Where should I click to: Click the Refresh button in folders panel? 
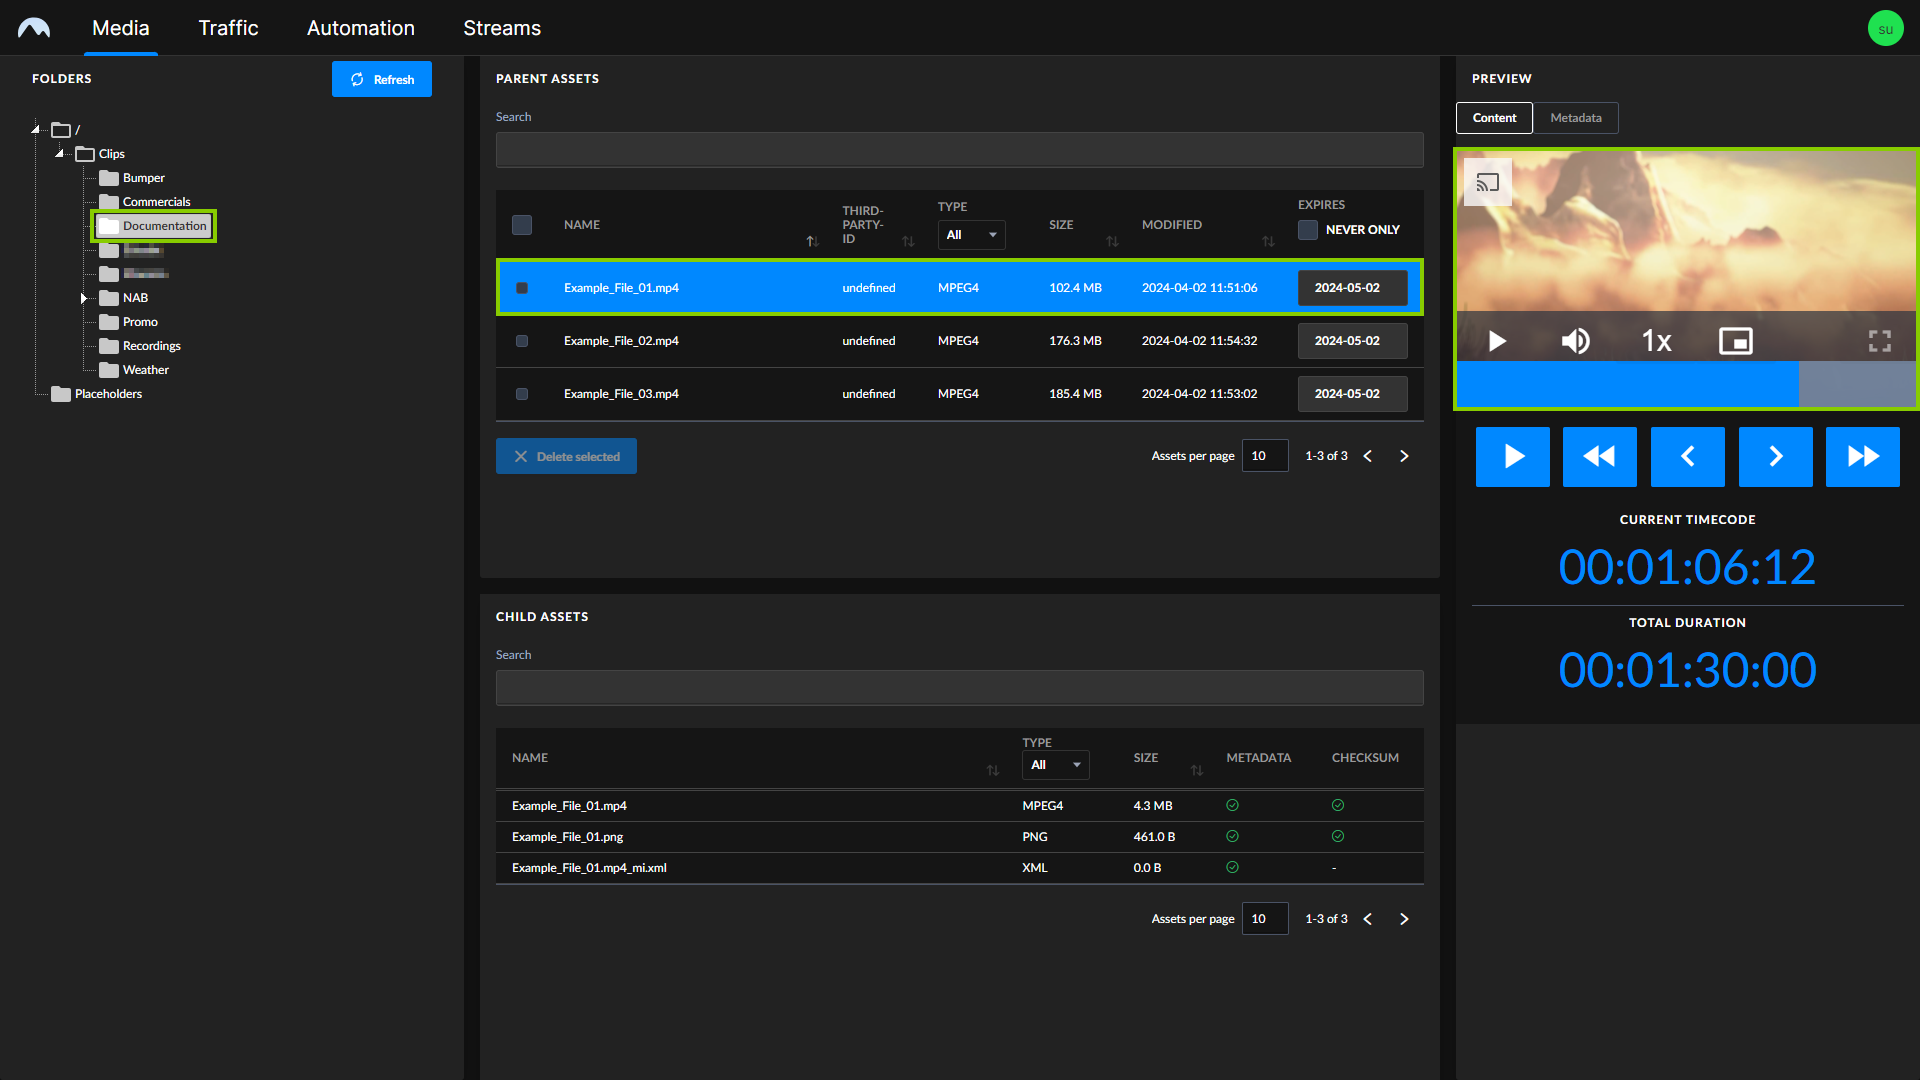[x=382, y=78]
